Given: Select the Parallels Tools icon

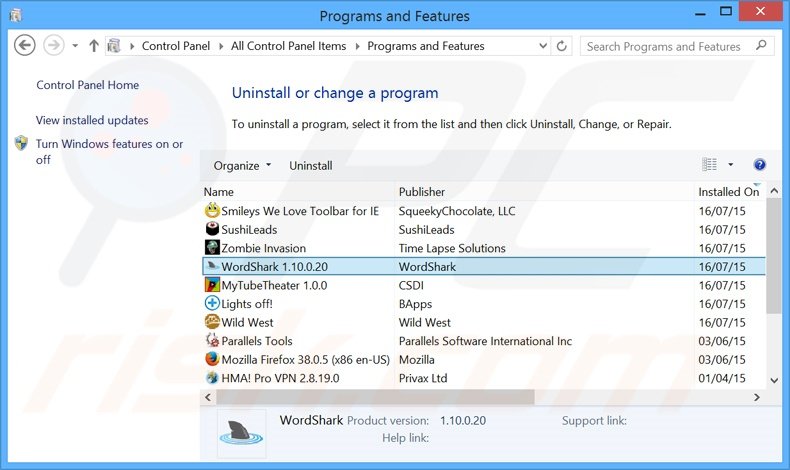Looking at the screenshot, I should [212, 340].
